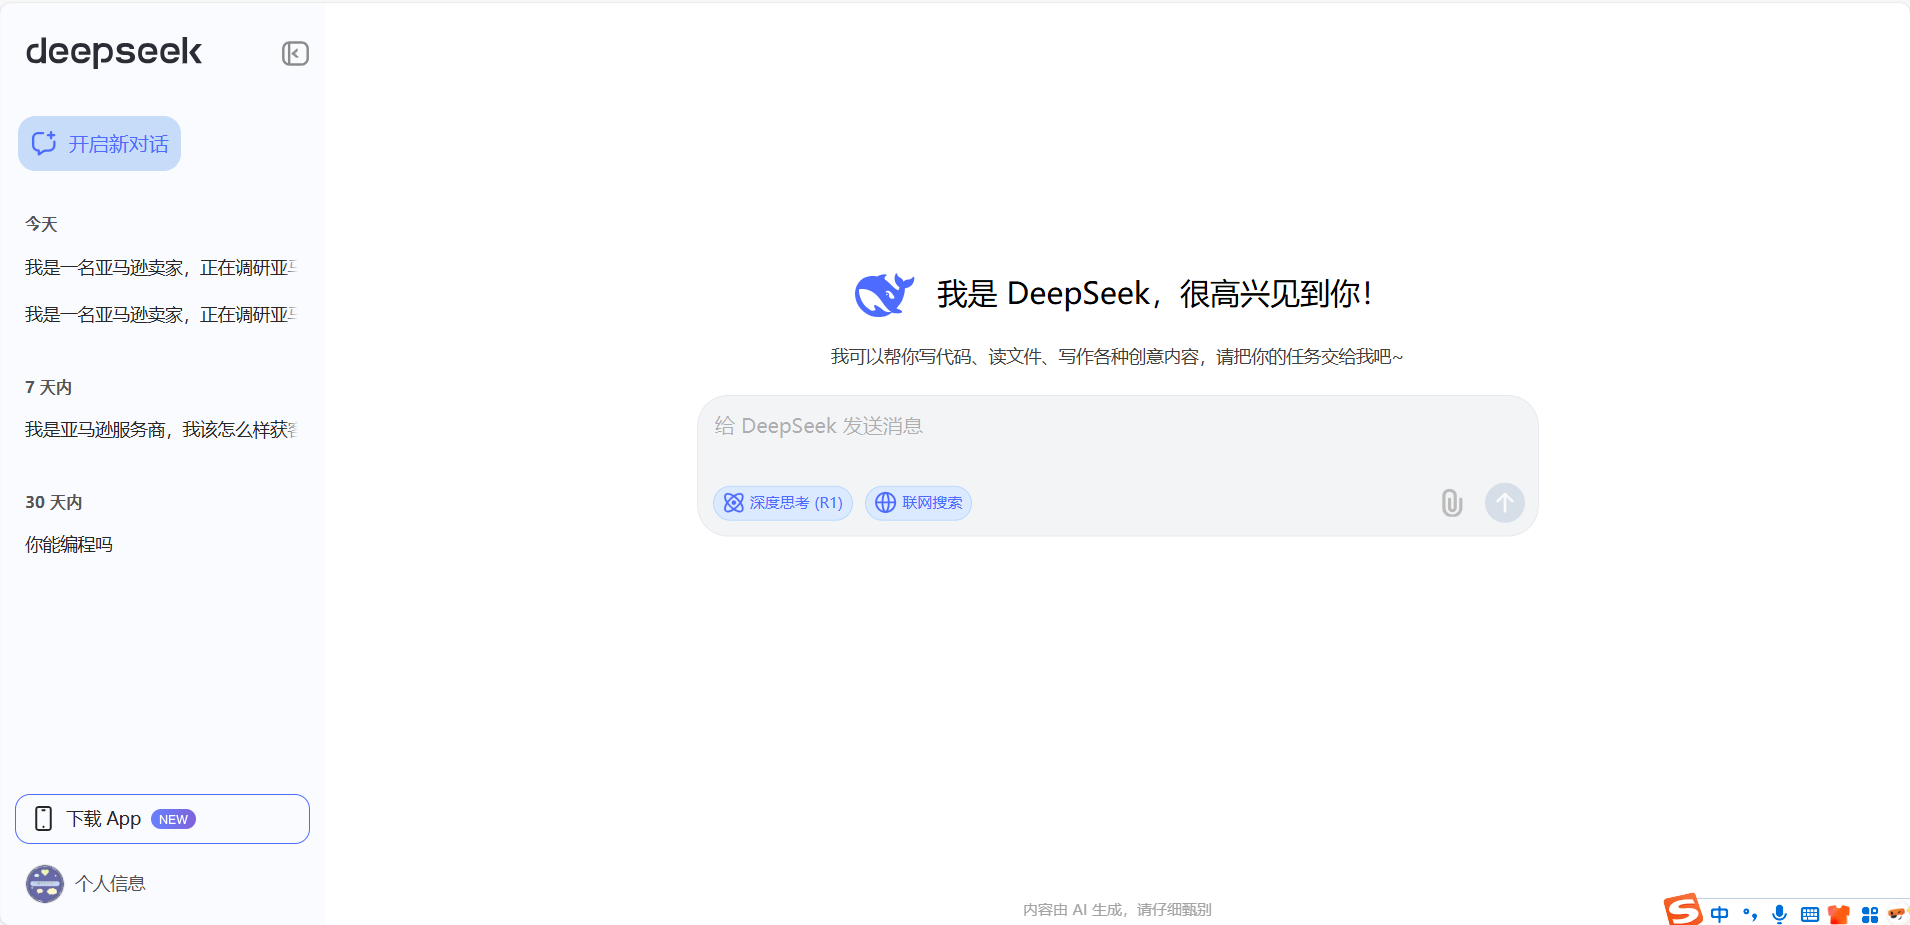
Task: Open chat 我是亚马逊服务商 under 7 天内
Action: (x=161, y=430)
